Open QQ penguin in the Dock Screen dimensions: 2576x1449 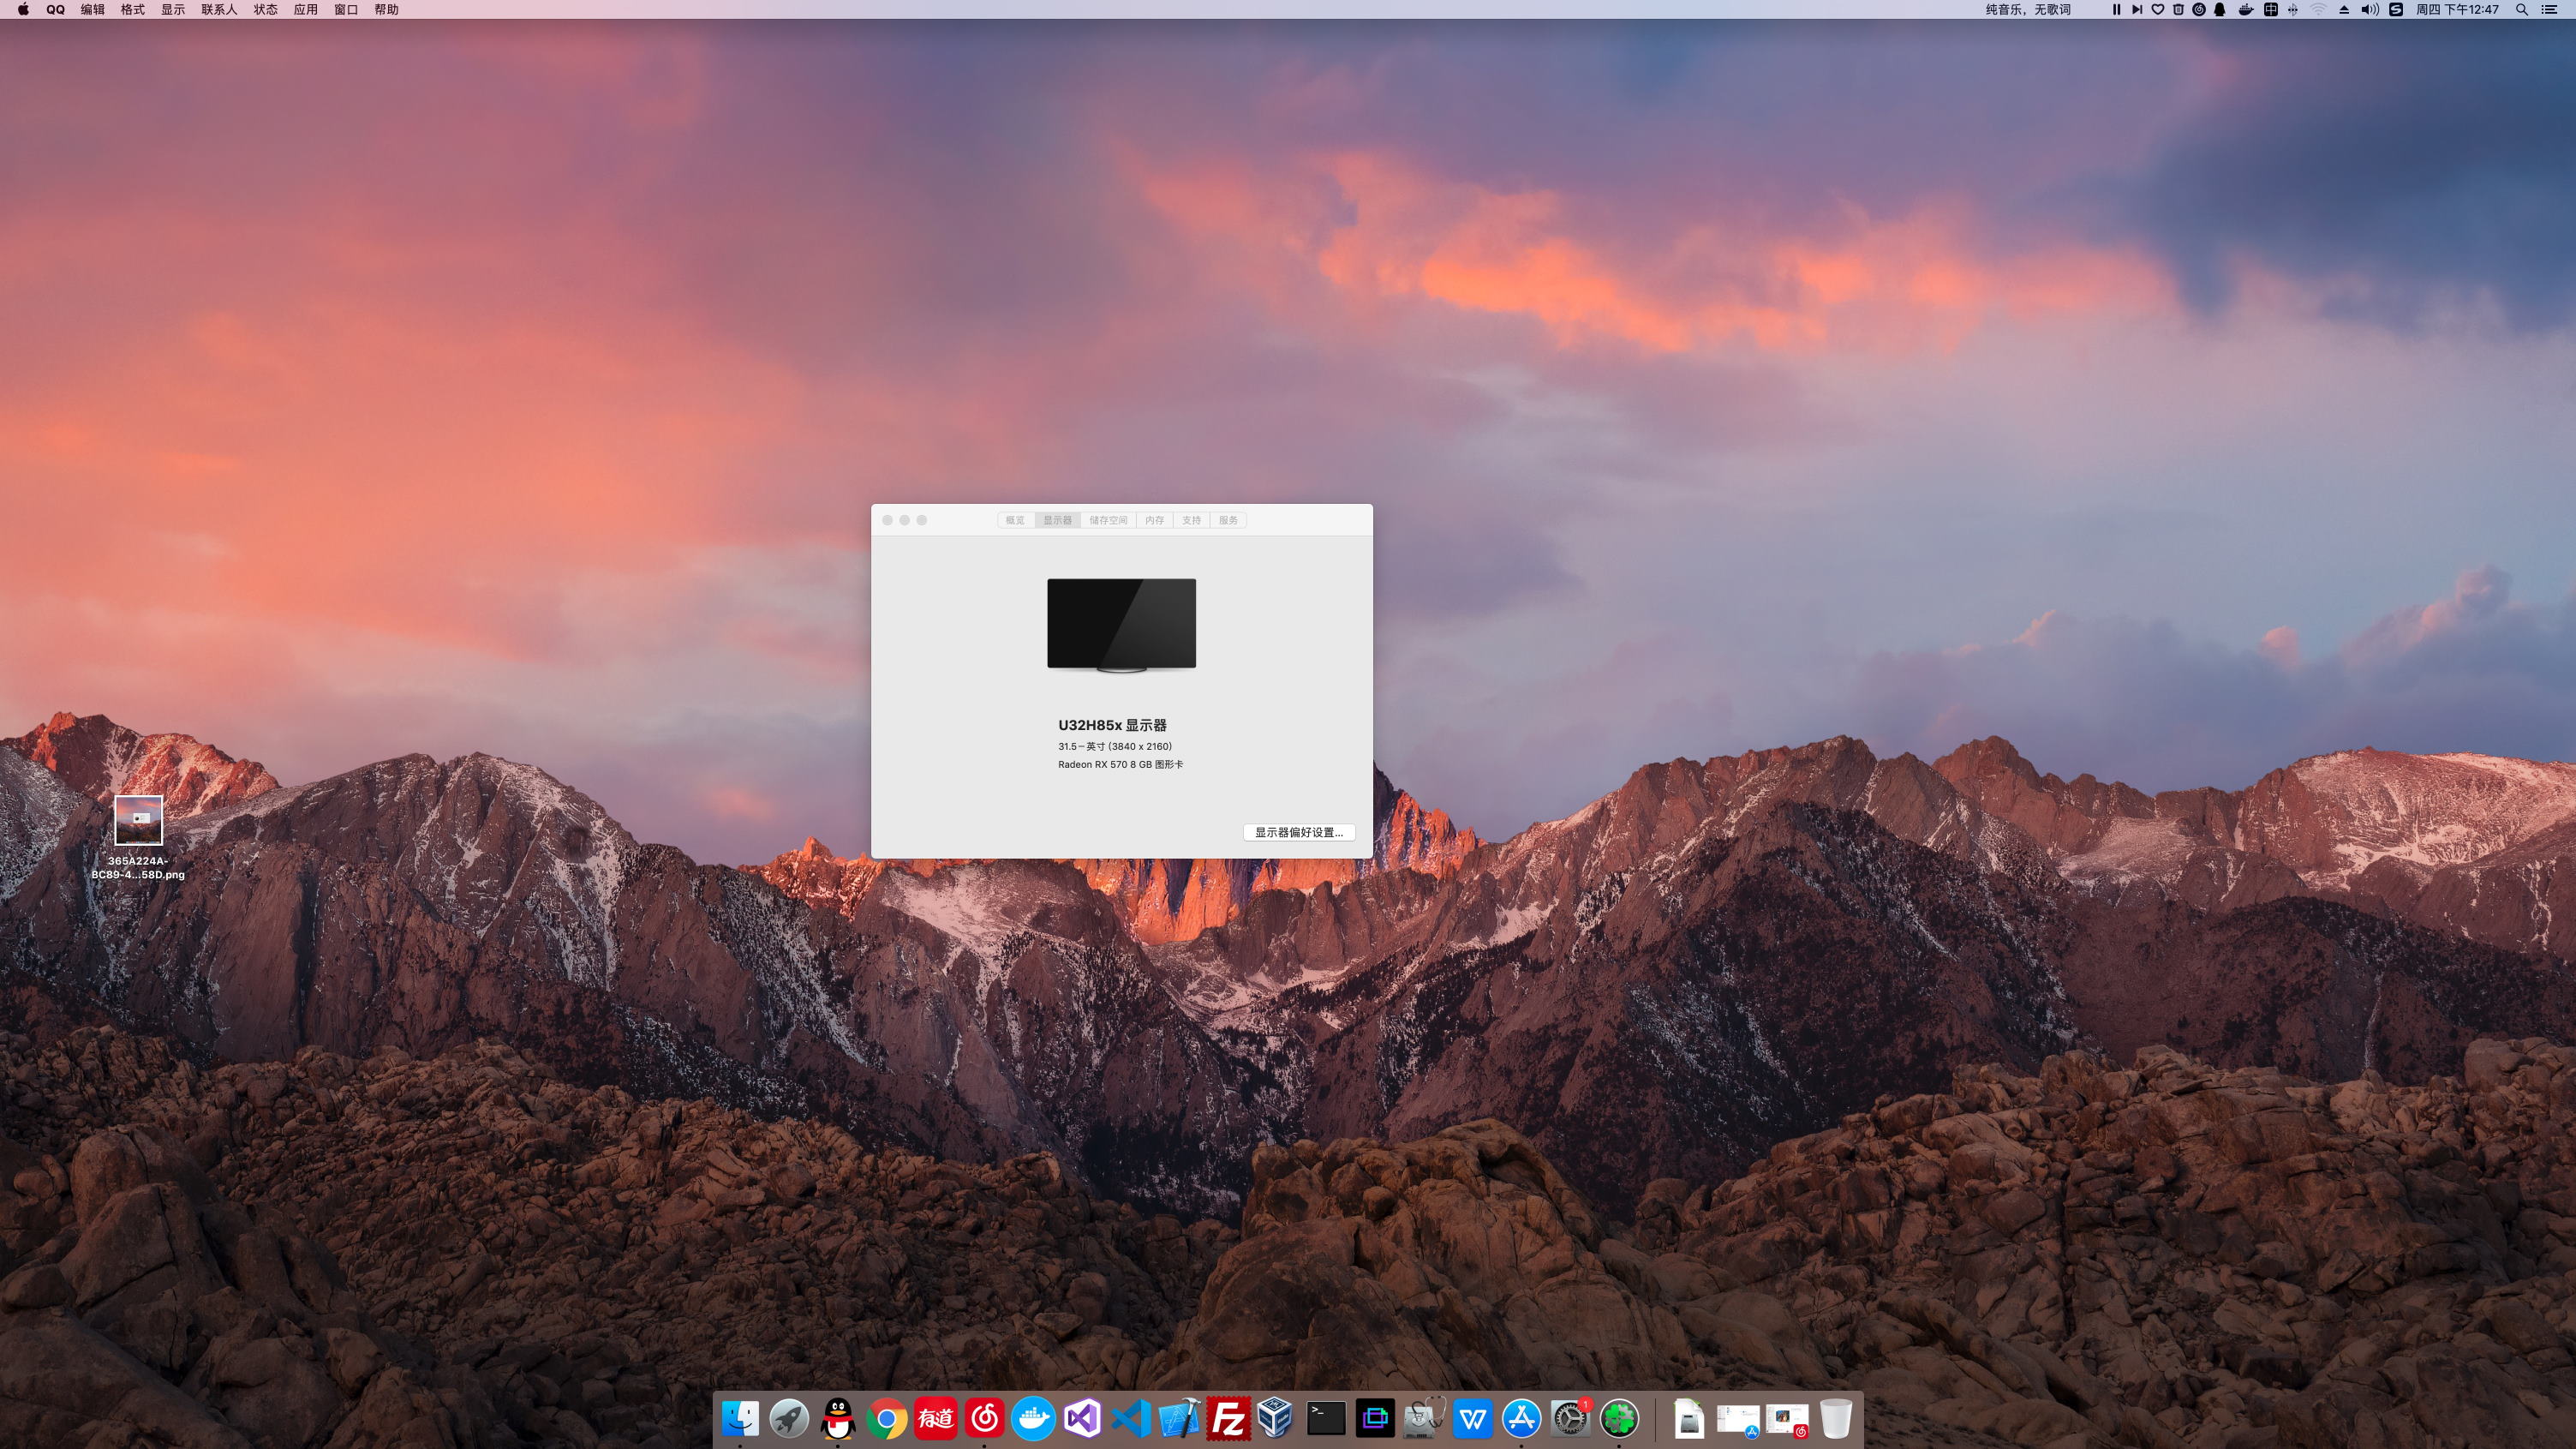(837, 1418)
